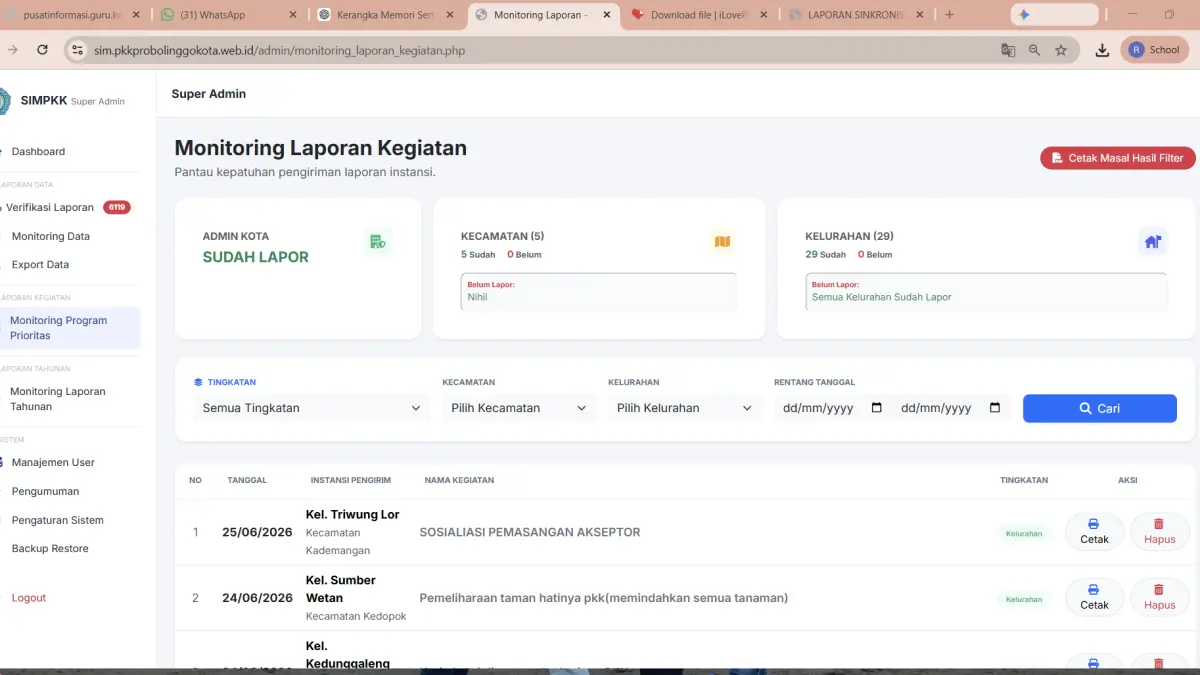Viewport: 1200px width, 675px height.
Task: Click the Cari search button
Action: click(x=1099, y=408)
